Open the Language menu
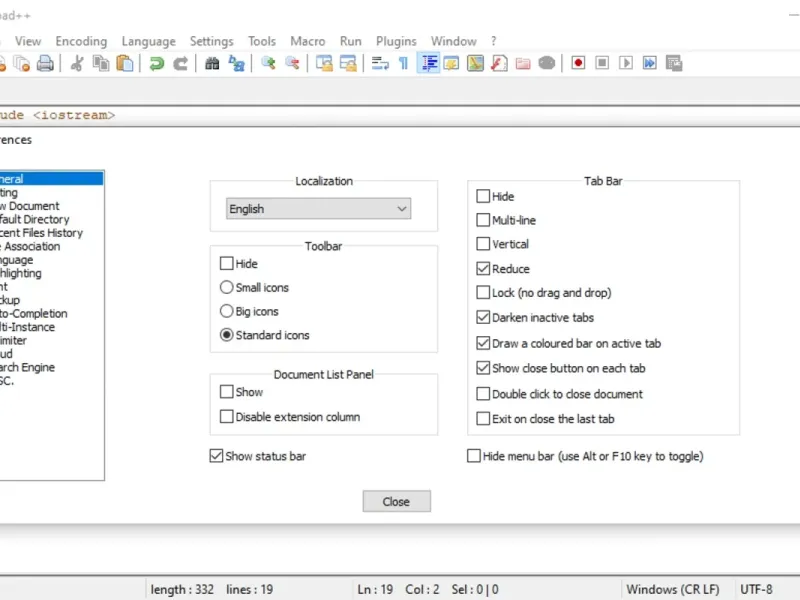This screenshot has width=800, height=600. click(148, 41)
